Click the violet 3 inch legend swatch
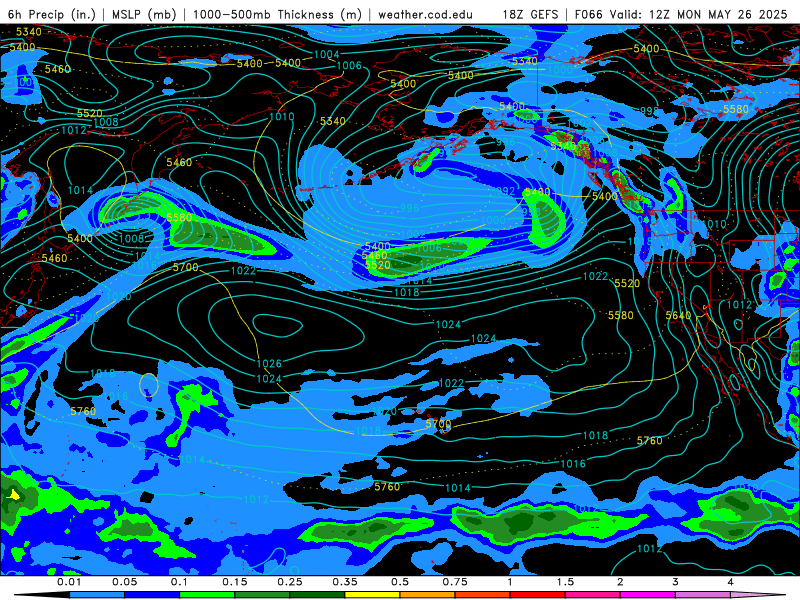This screenshot has height=600, width=800. (703, 595)
